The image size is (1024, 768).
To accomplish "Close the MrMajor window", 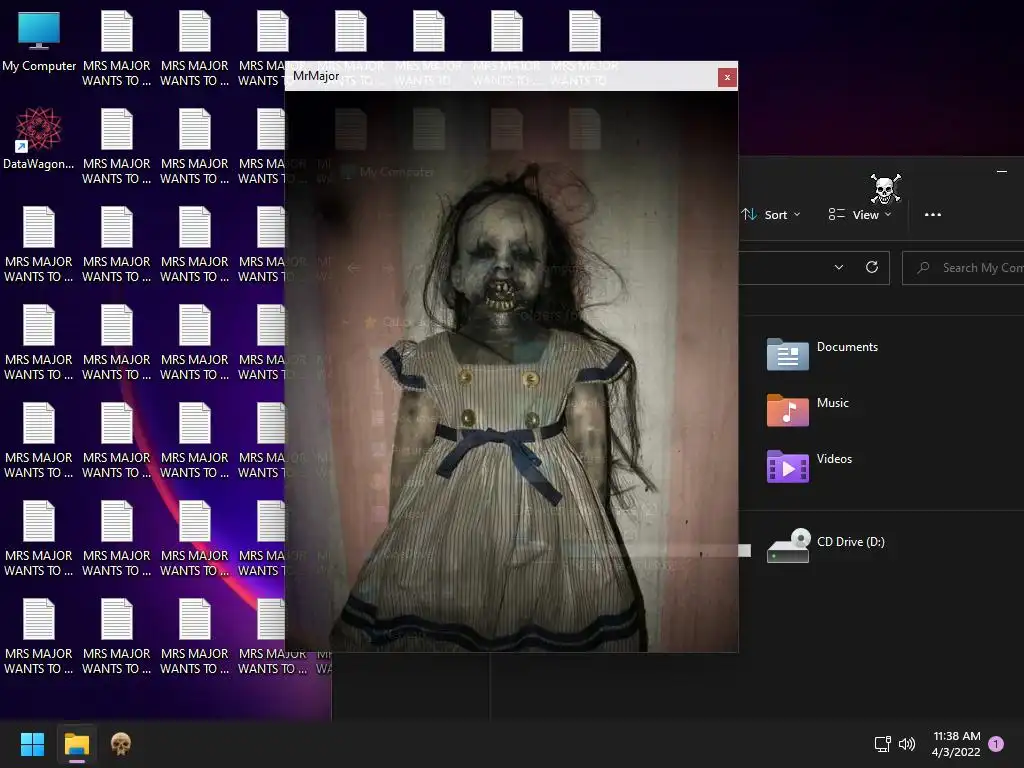I will coord(727,77).
